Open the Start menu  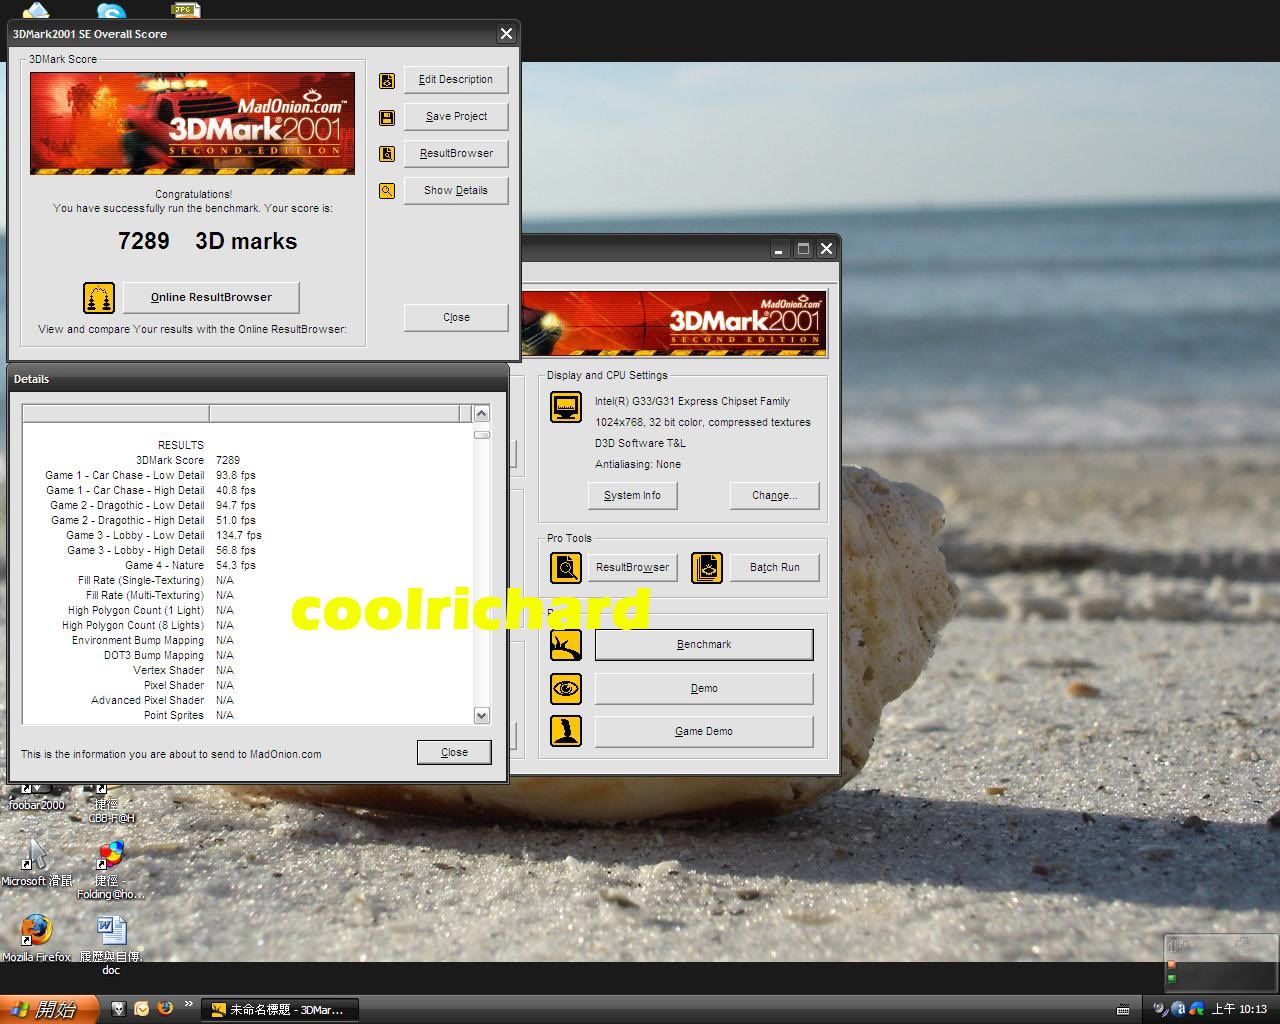point(49,1009)
